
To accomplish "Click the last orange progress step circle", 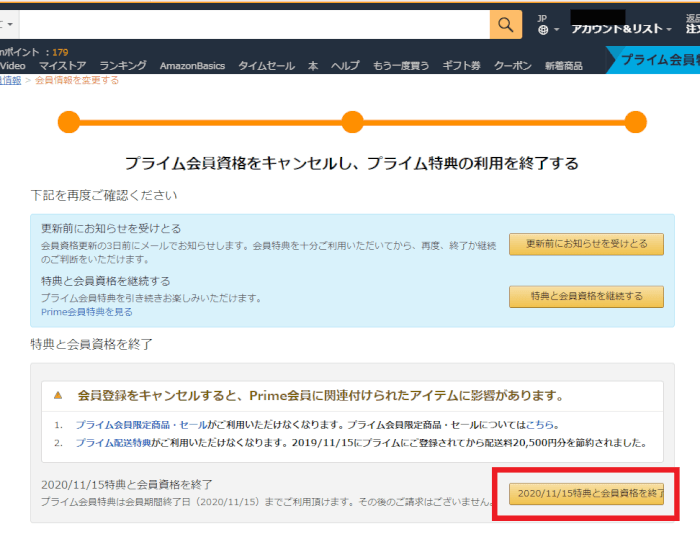I will point(635,122).
